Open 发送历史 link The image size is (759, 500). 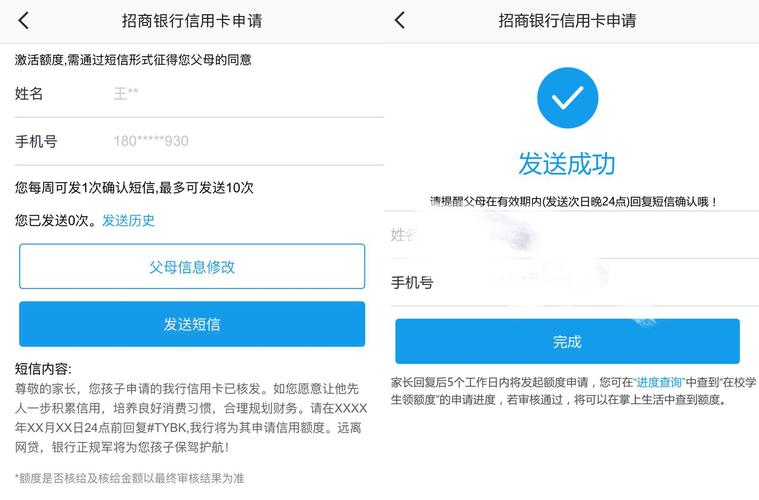pos(128,220)
